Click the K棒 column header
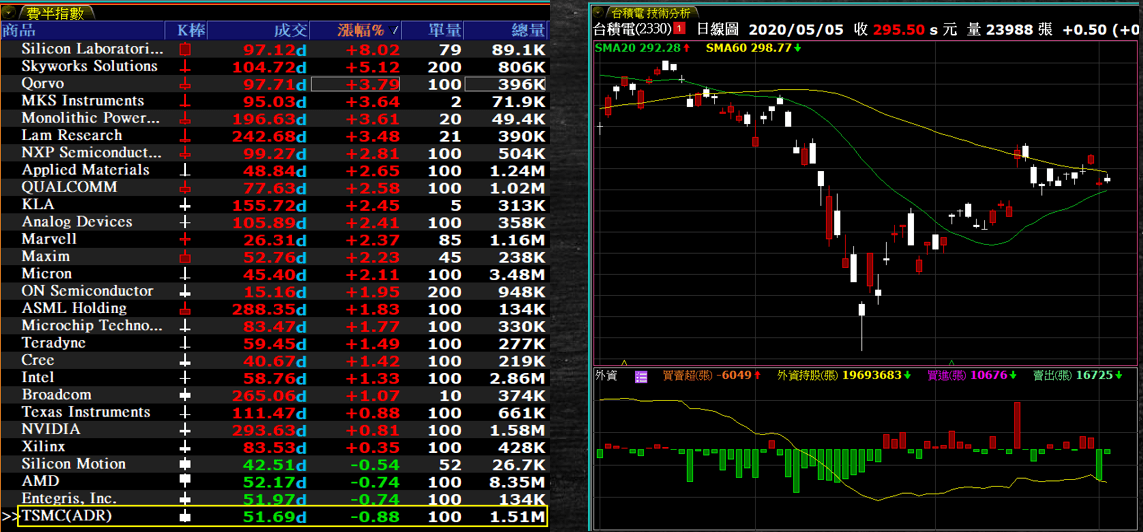This screenshot has height=532, width=1143. tap(192, 31)
